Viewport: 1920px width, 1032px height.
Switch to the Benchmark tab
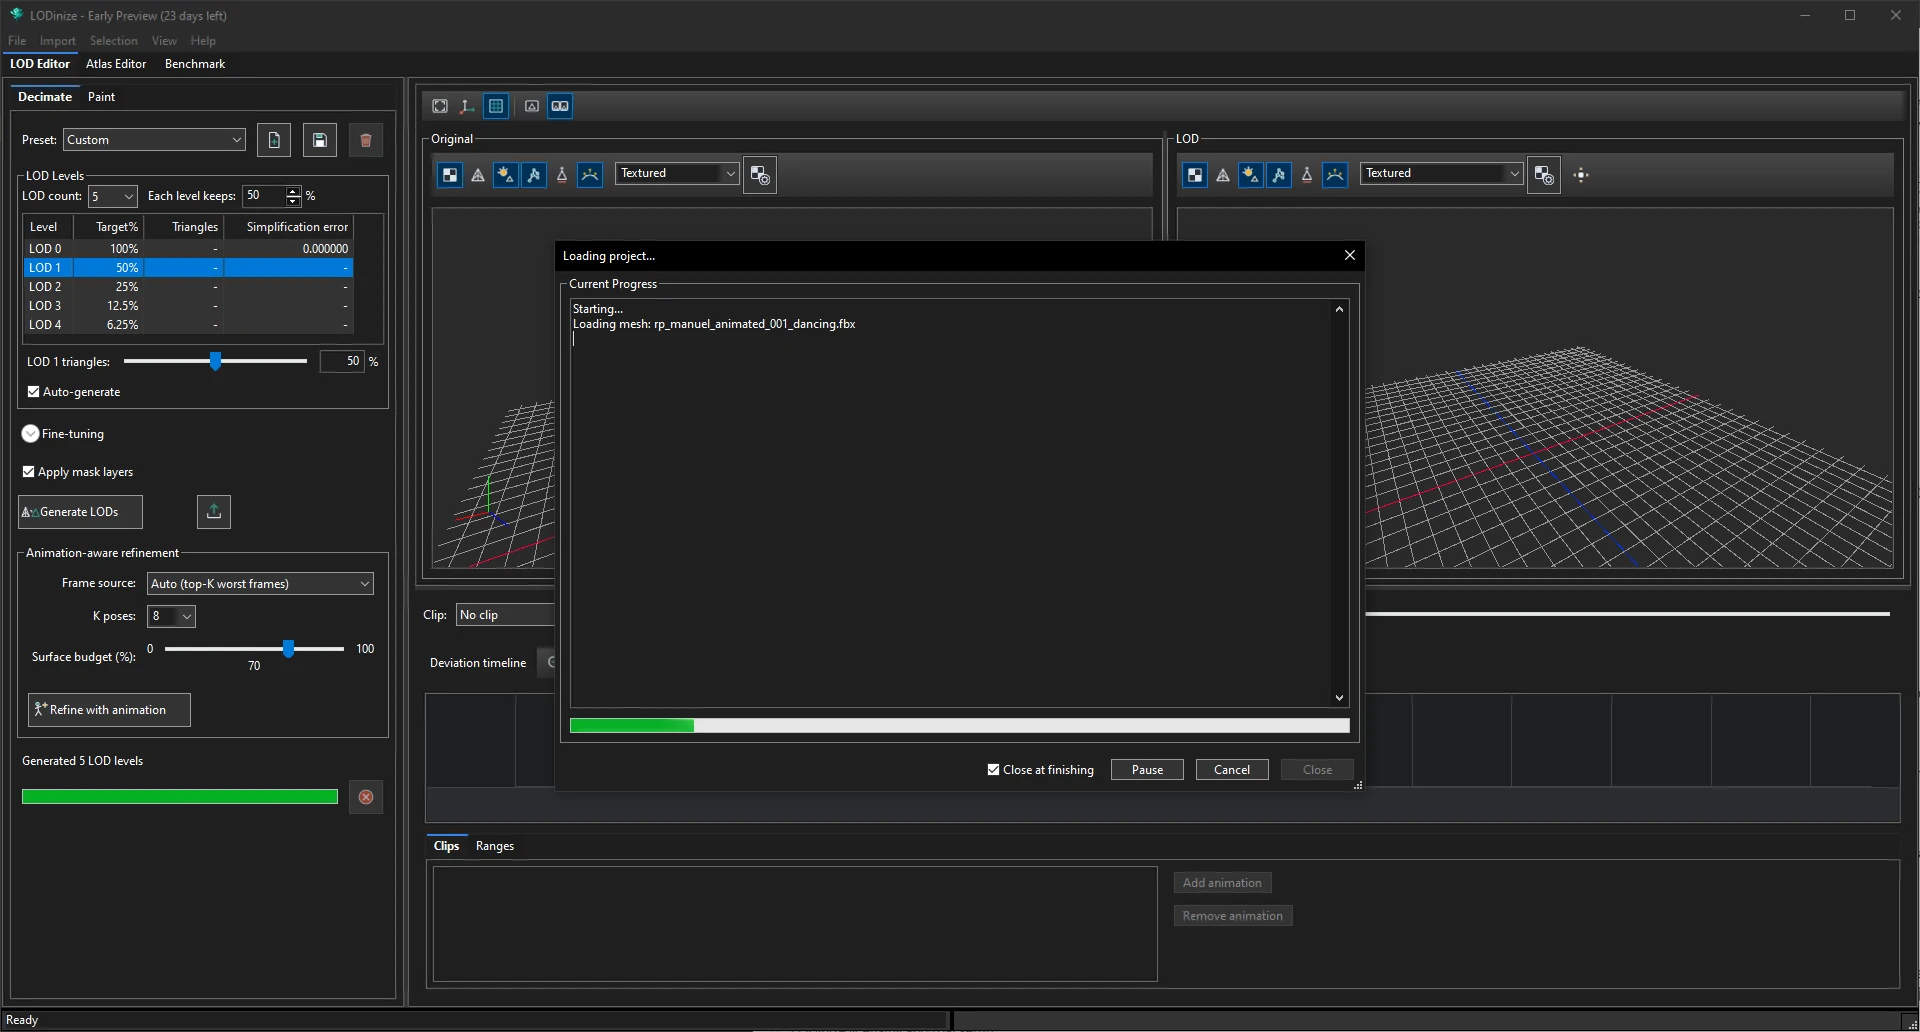[195, 64]
